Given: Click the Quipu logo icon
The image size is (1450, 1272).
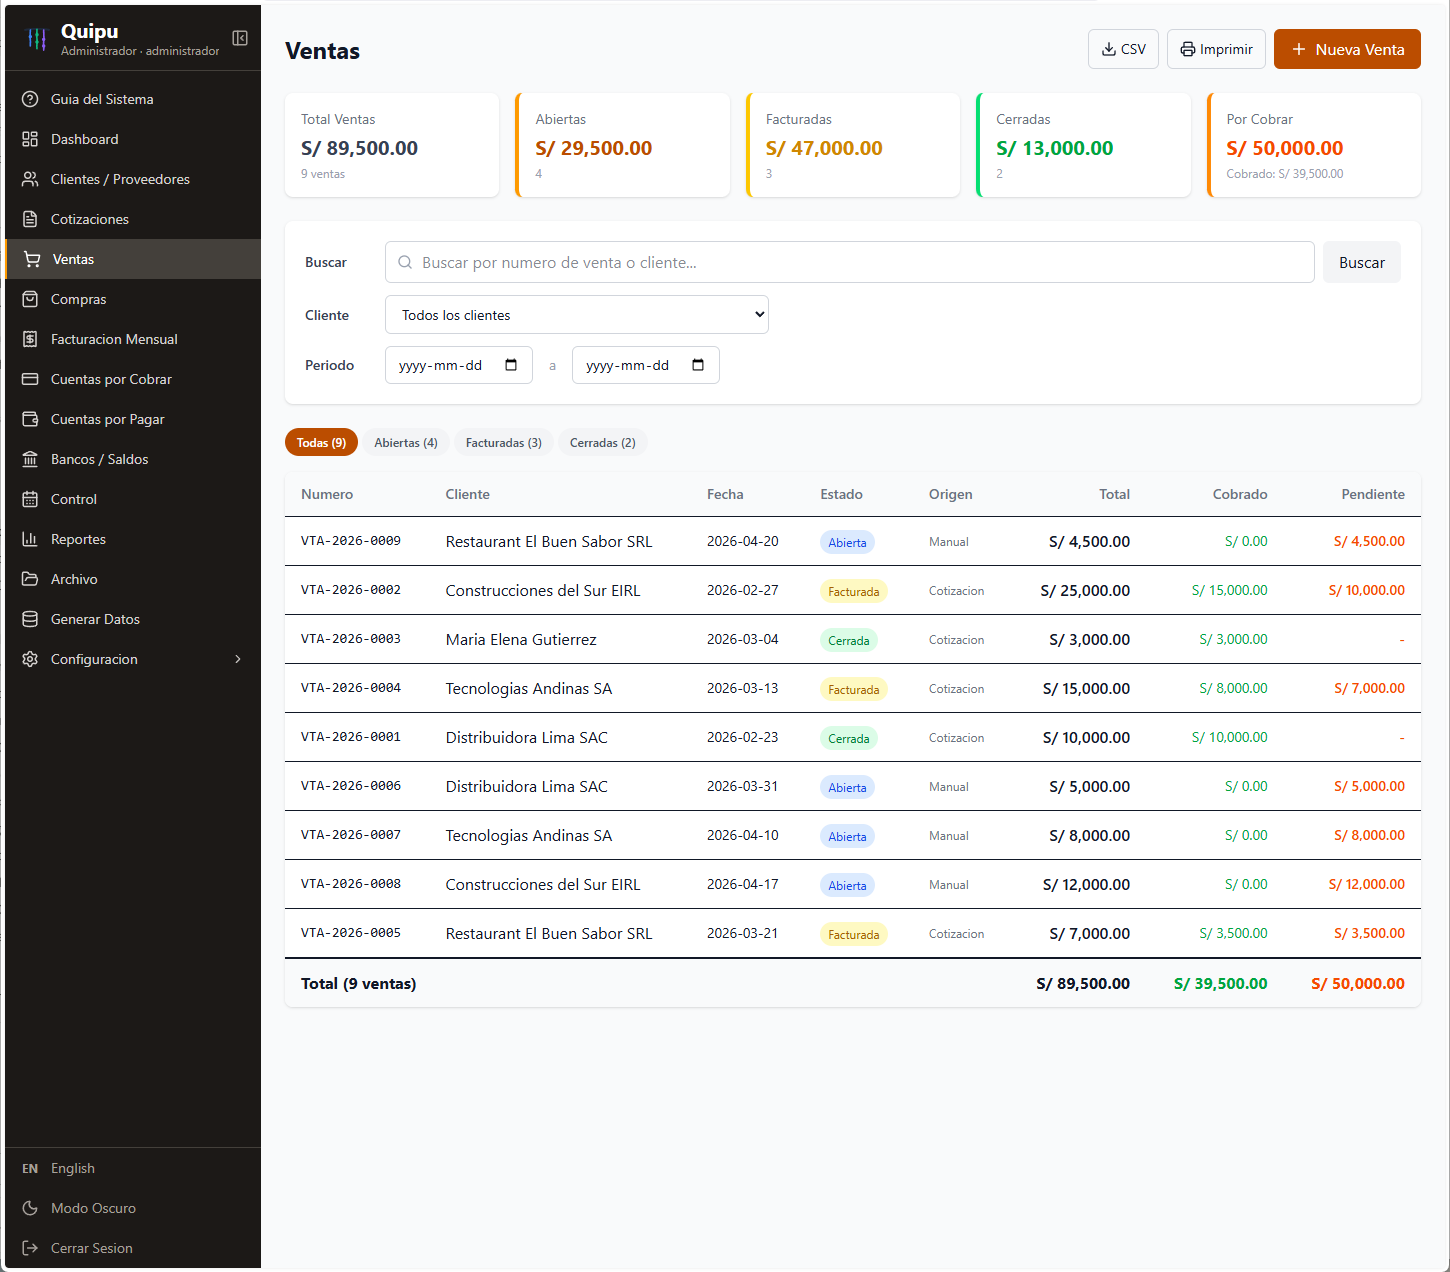Looking at the screenshot, I should click(x=37, y=39).
